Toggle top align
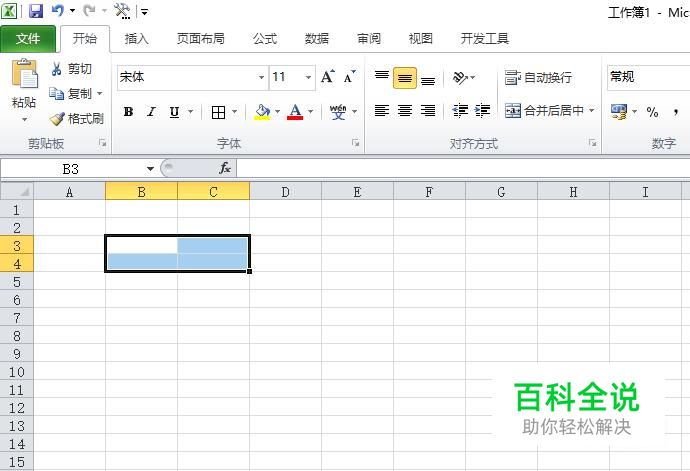Image resolution: width=690 pixels, height=471 pixels. tap(382, 78)
